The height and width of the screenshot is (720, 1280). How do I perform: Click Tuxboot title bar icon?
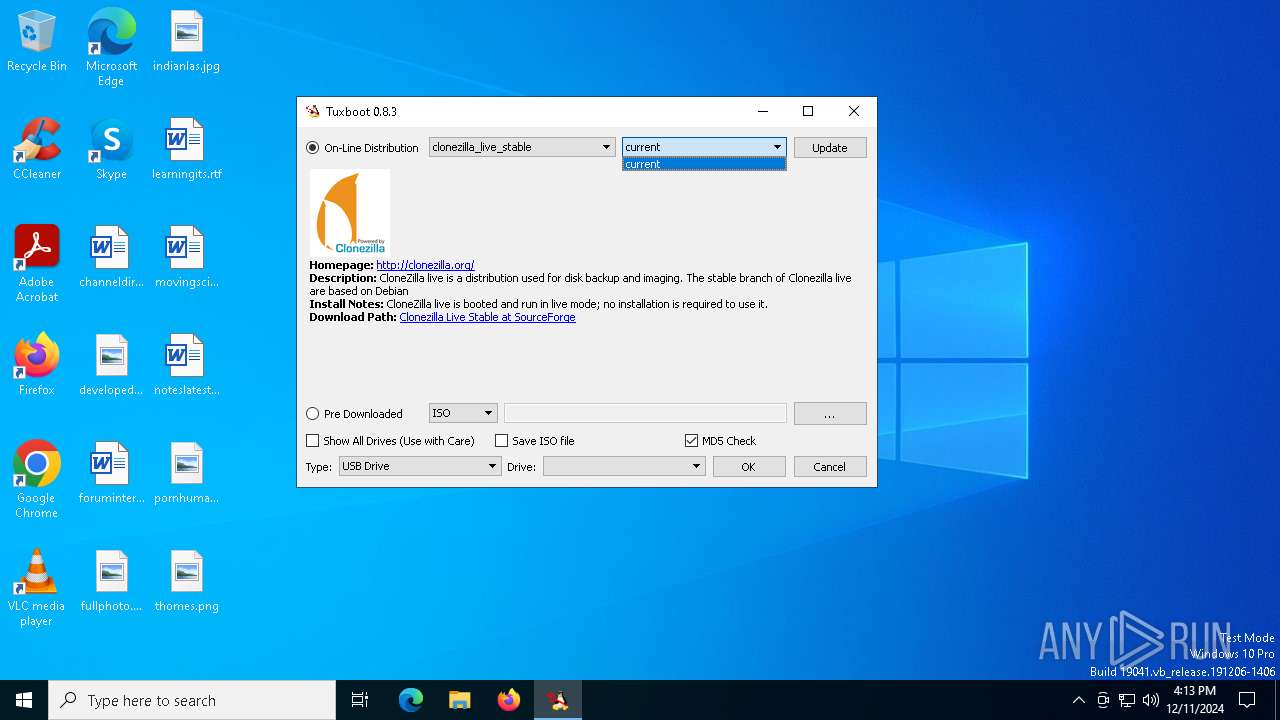313,111
